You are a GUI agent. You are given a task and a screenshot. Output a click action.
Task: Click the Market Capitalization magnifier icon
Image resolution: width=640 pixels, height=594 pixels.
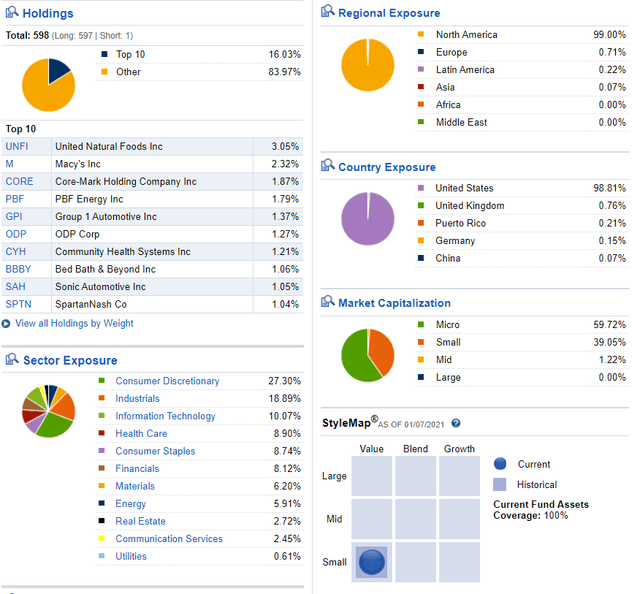328,301
